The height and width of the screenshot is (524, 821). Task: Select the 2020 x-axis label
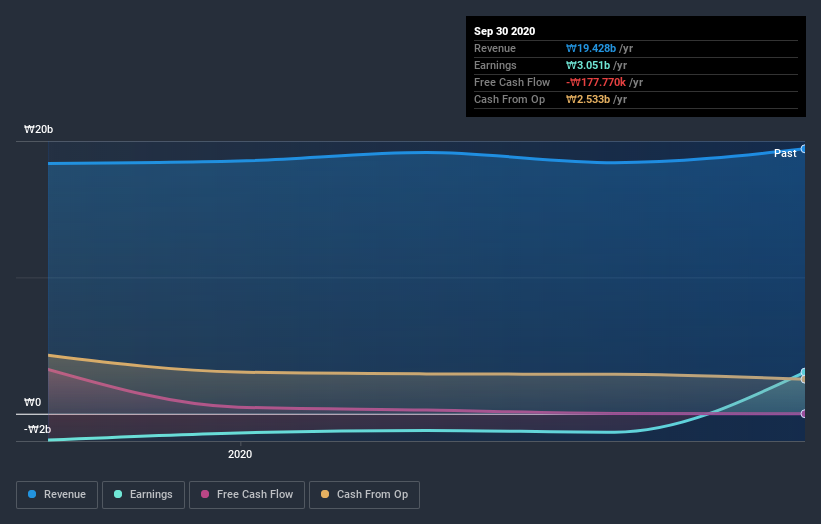click(240, 454)
